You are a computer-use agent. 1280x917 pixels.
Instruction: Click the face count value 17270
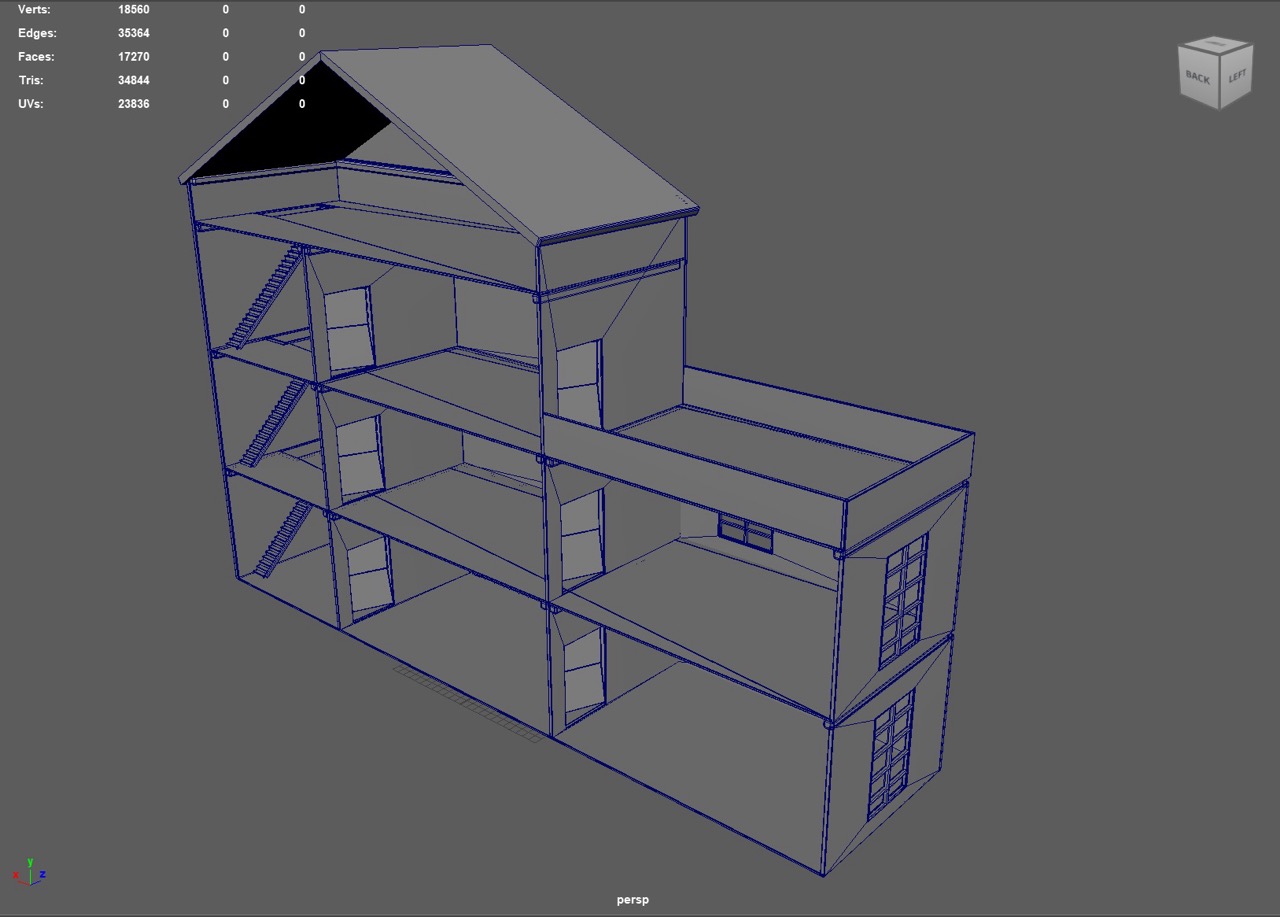click(x=134, y=57)
